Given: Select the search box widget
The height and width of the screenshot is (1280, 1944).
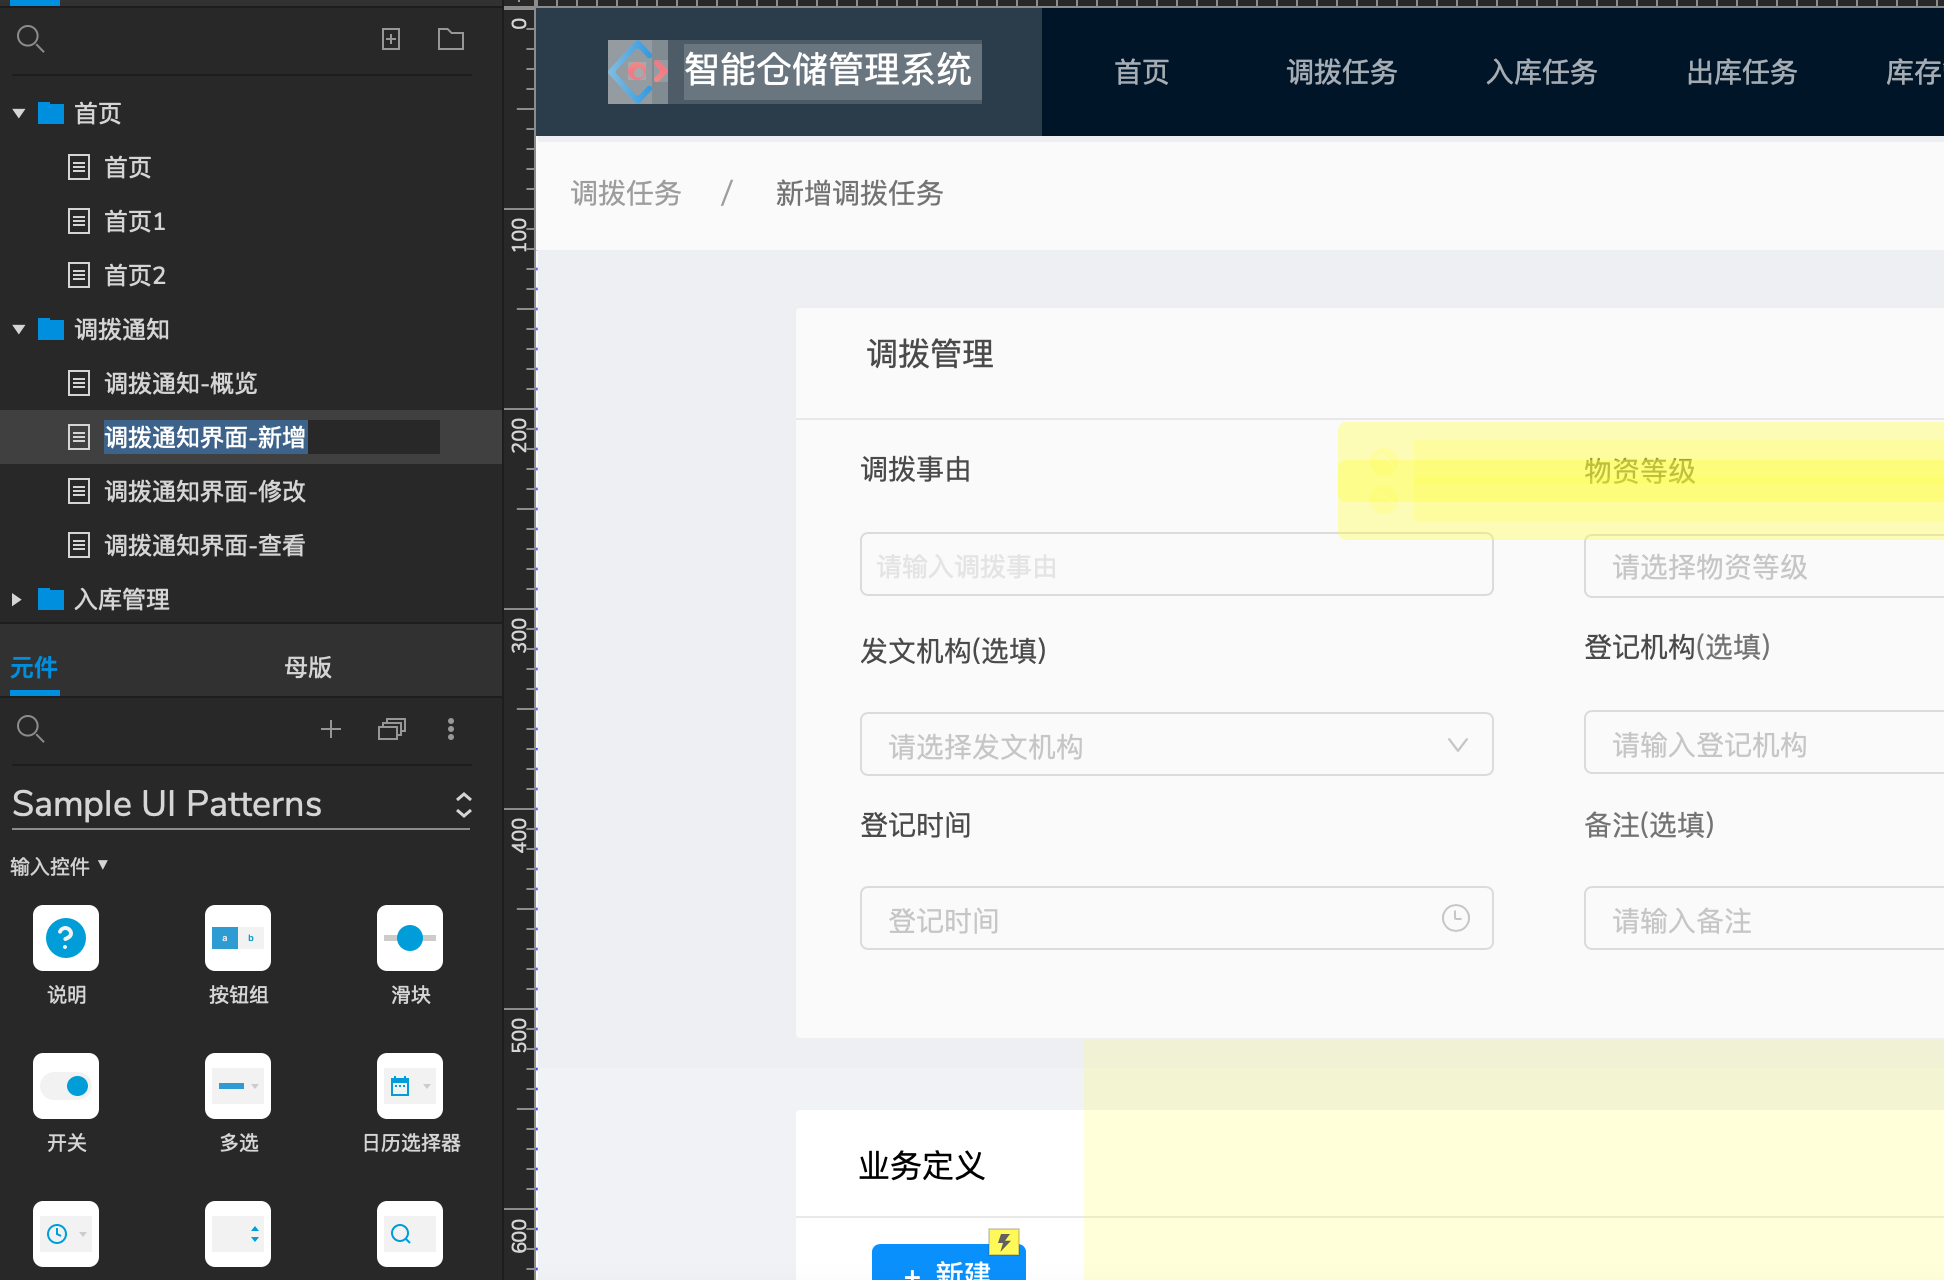Looking at the screenshot, I should [x=410, y=1234].
